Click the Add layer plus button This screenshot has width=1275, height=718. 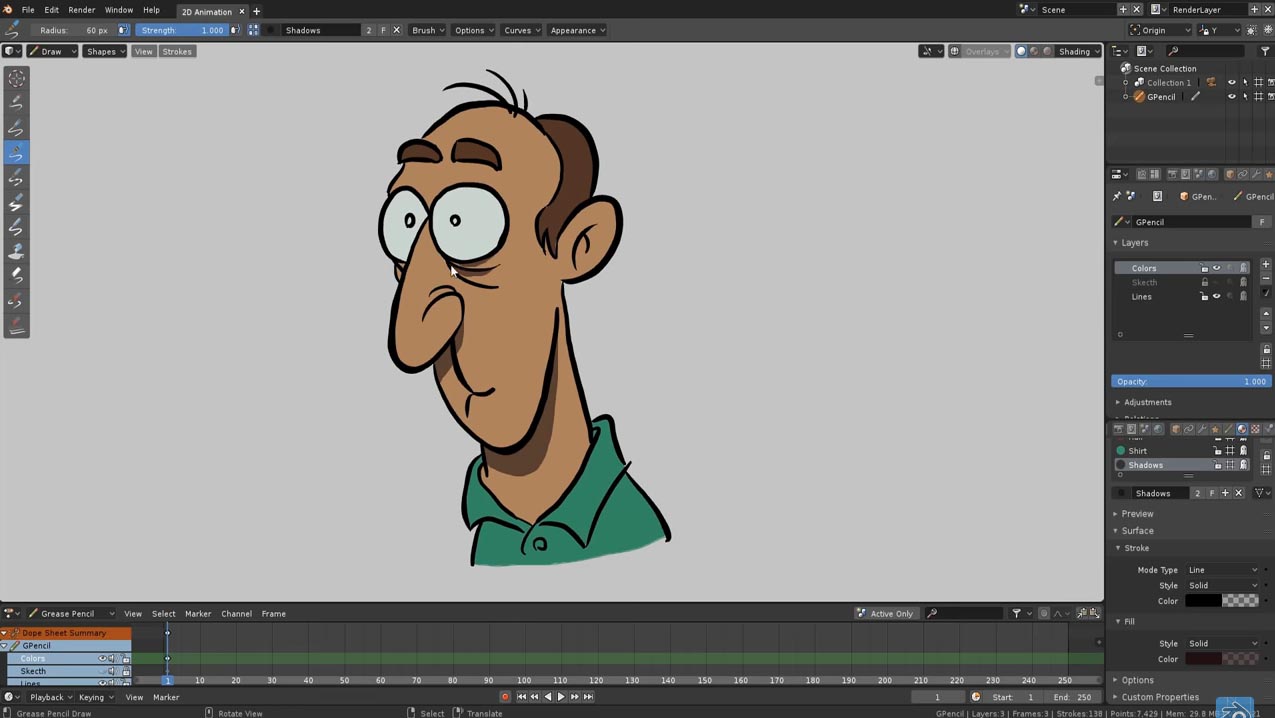click(x=1266, y=264)
